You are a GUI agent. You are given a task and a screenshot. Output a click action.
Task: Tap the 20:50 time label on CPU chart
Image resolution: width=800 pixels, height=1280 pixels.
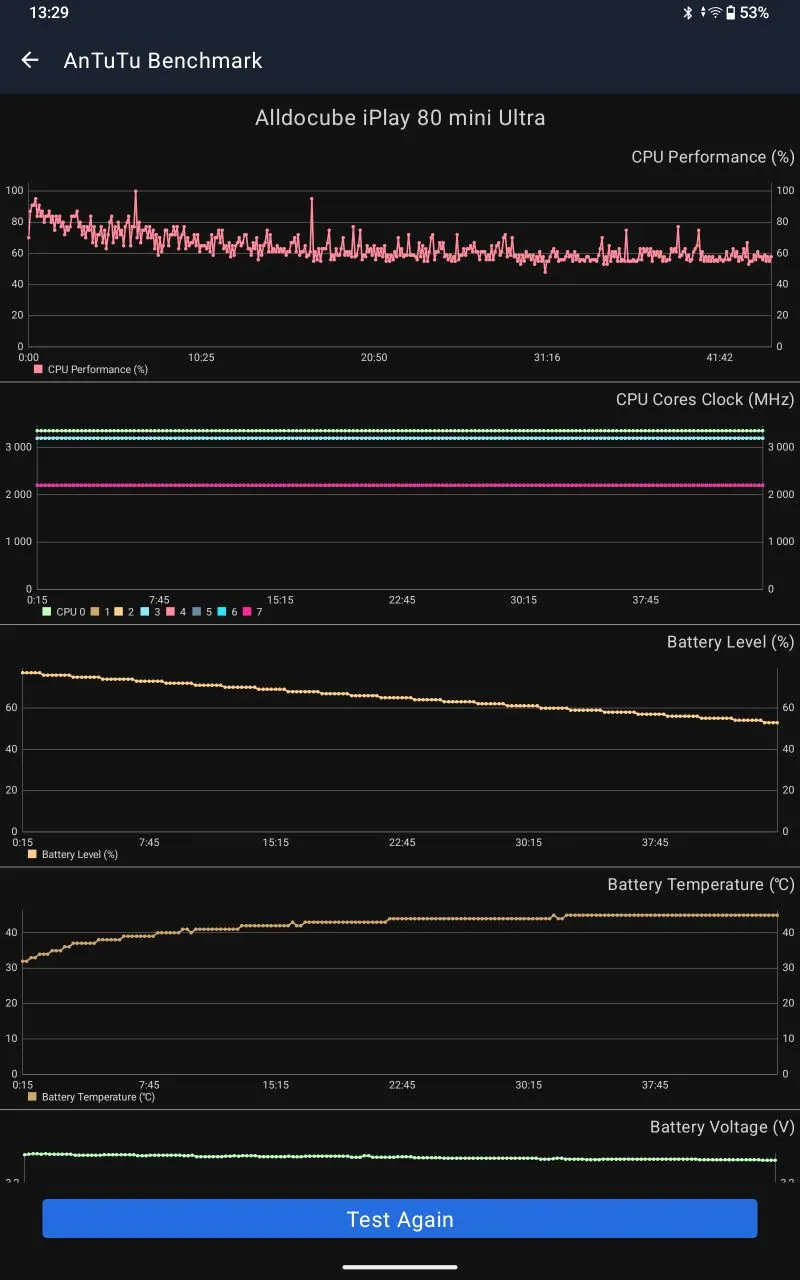click(x=374, y=357)
